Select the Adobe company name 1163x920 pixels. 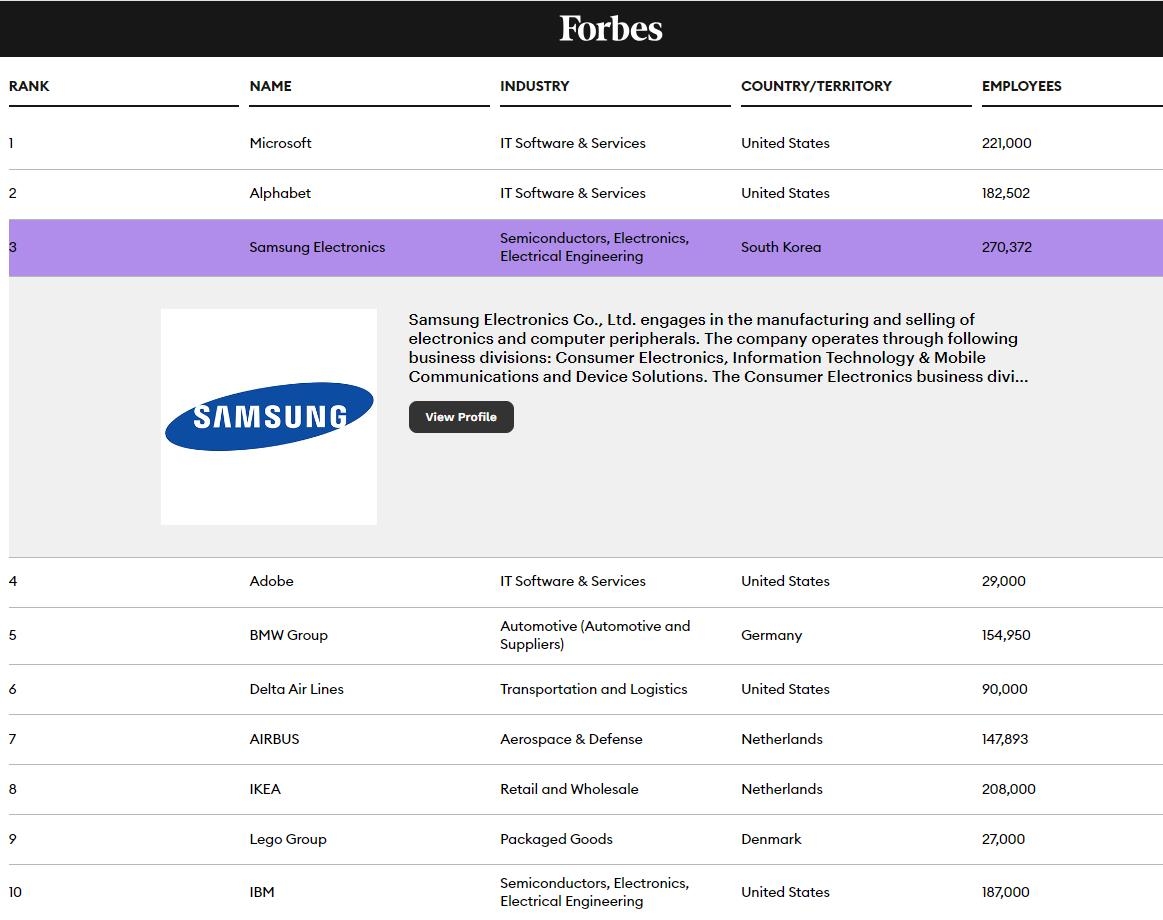point(271,581)
